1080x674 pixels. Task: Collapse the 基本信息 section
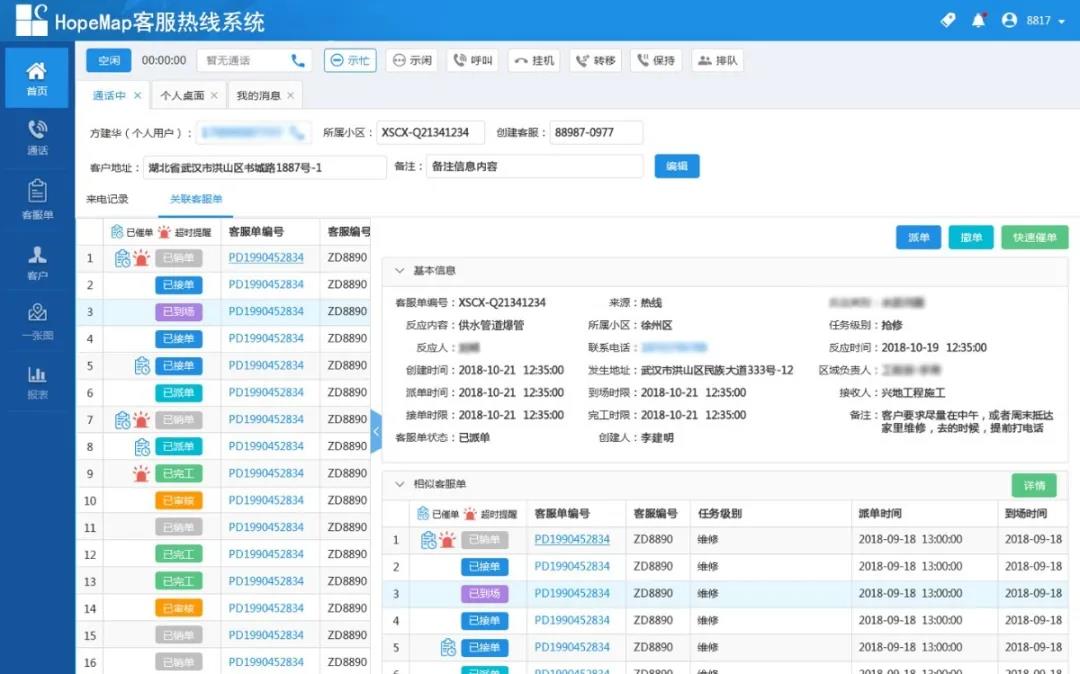tap(399, 271)
